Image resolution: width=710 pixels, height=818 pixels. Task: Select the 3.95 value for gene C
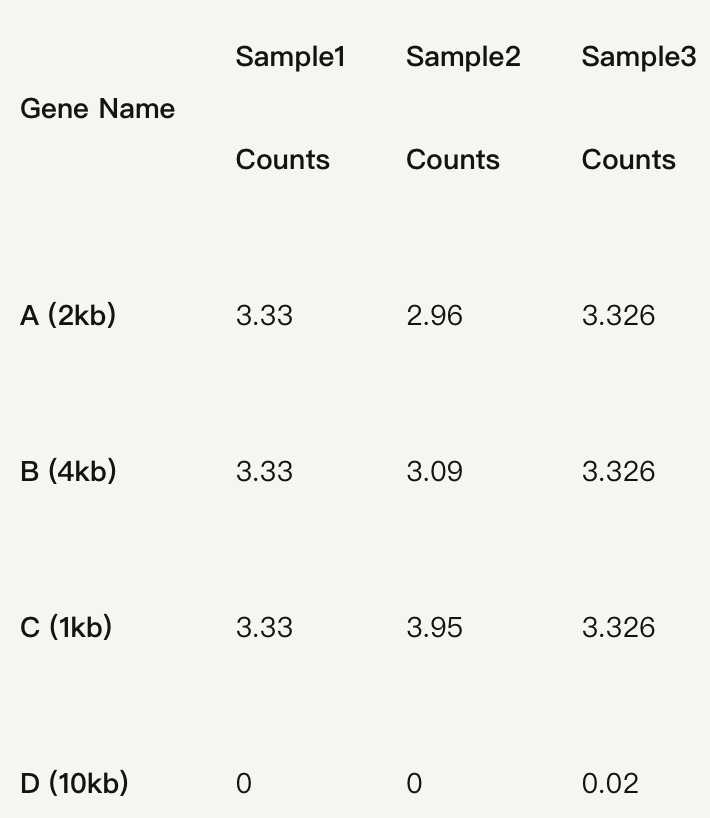click(434, 627)
